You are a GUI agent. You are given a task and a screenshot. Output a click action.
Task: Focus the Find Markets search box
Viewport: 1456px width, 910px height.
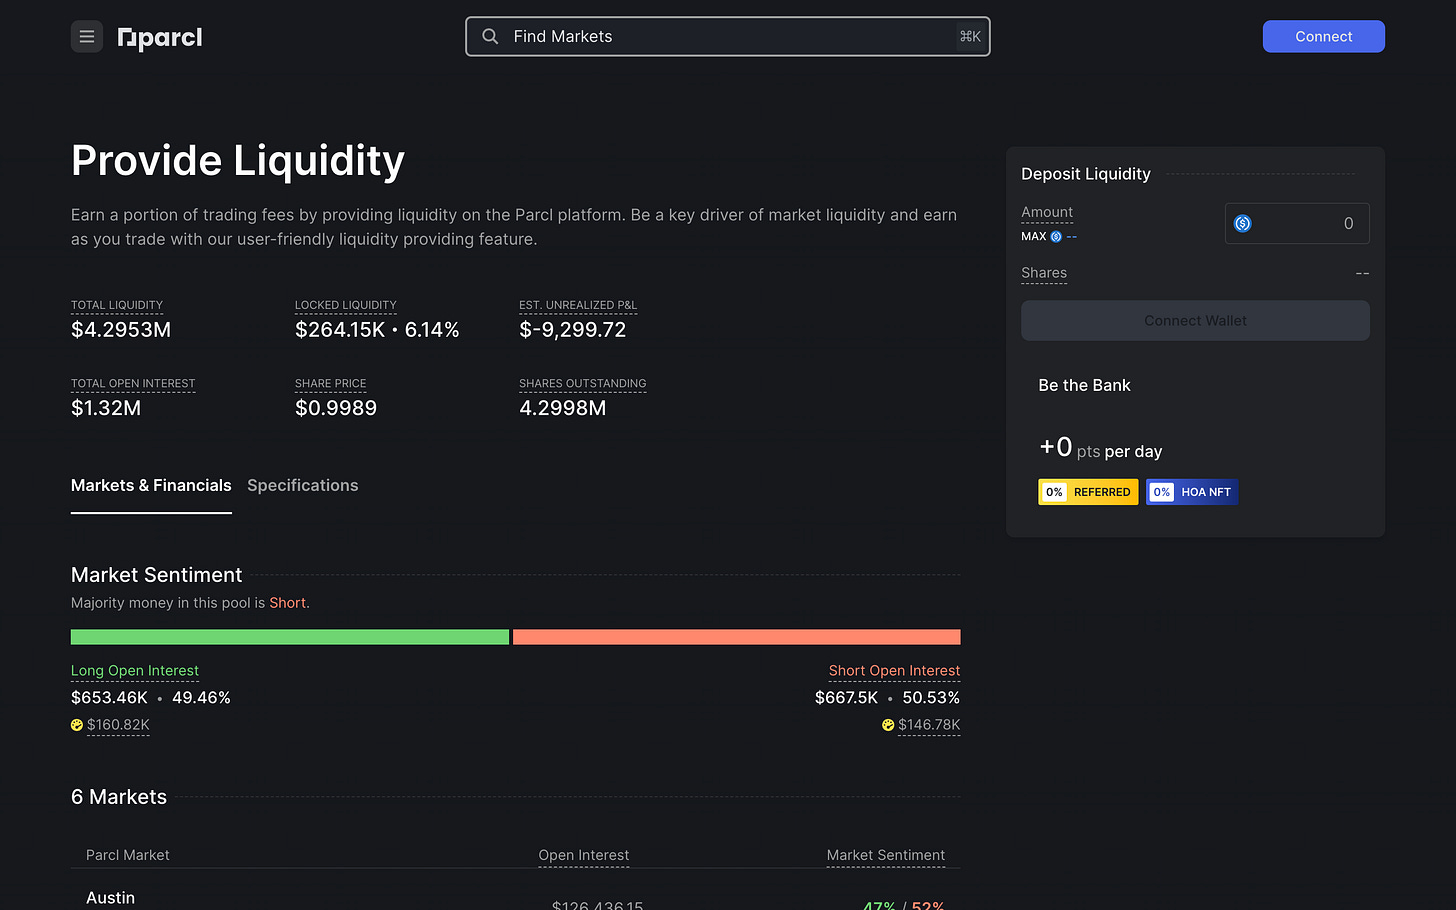[x=728, y=37]
